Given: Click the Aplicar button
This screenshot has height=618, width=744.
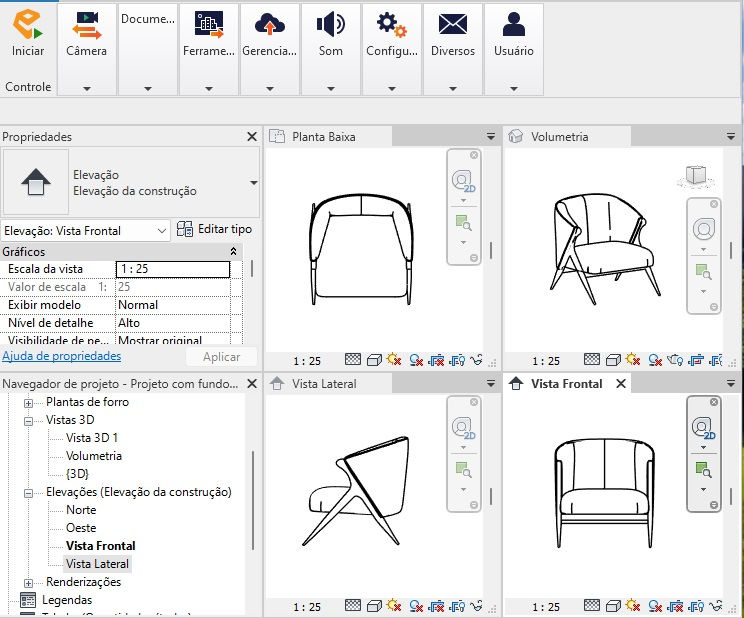Looking at the screenshot, I should [222, 357].
